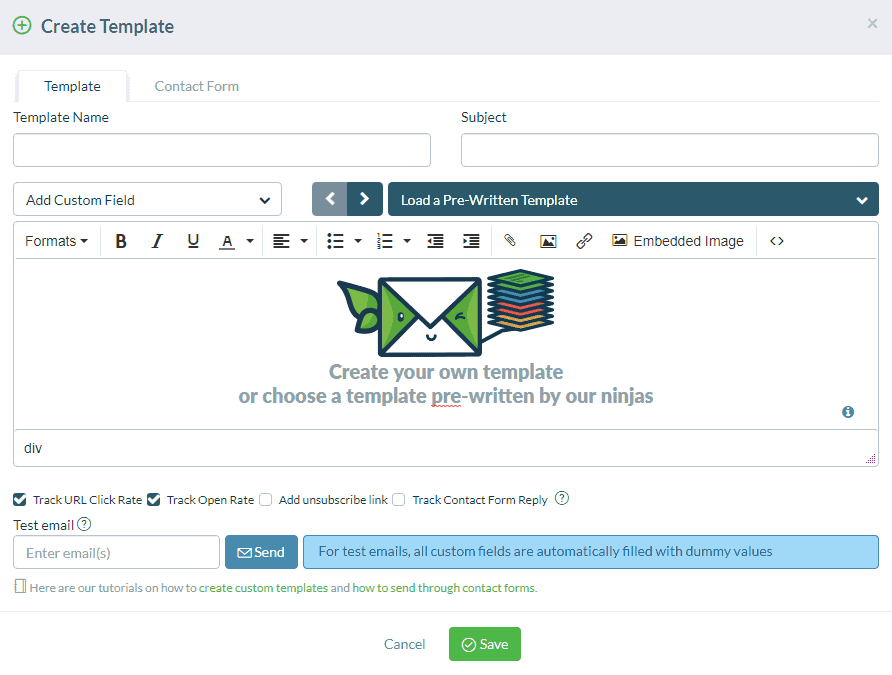
Task: Open the text color picker arrow
Action: coord(250,241)
